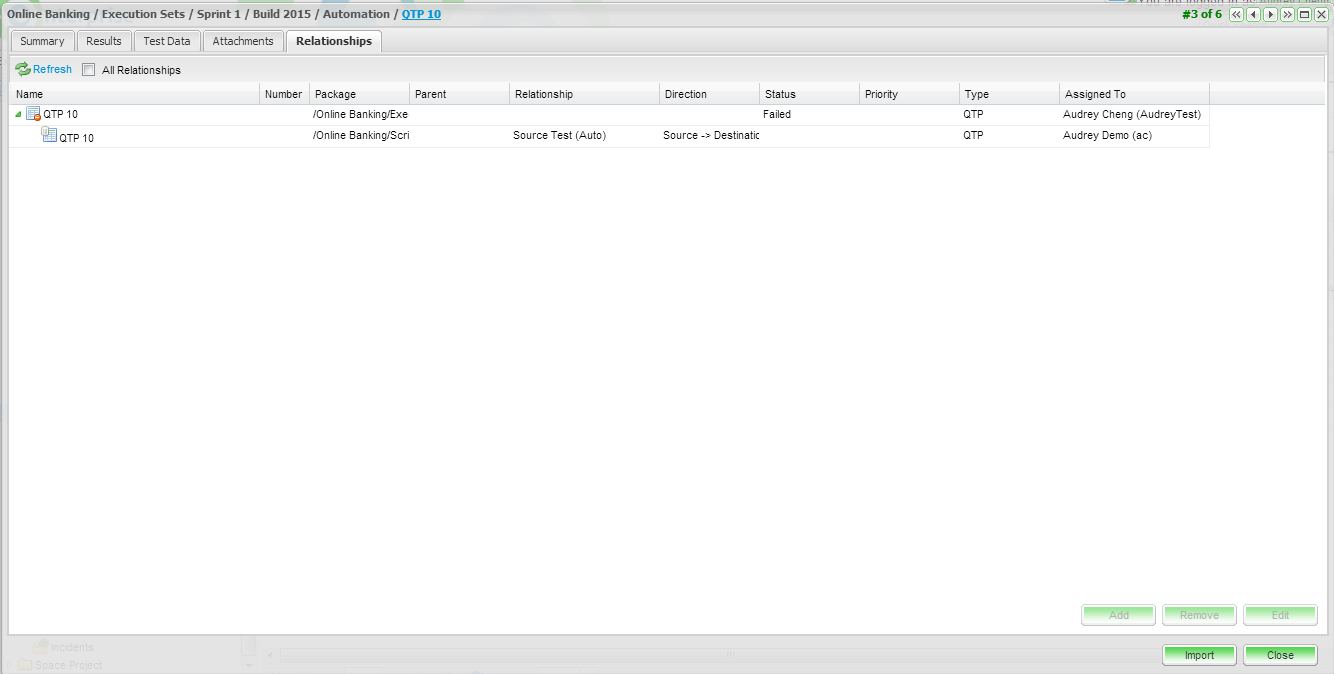This screenshot has height=674, width=1334.
Task: Open the Results tab
Action: click(x=104, y=41)
